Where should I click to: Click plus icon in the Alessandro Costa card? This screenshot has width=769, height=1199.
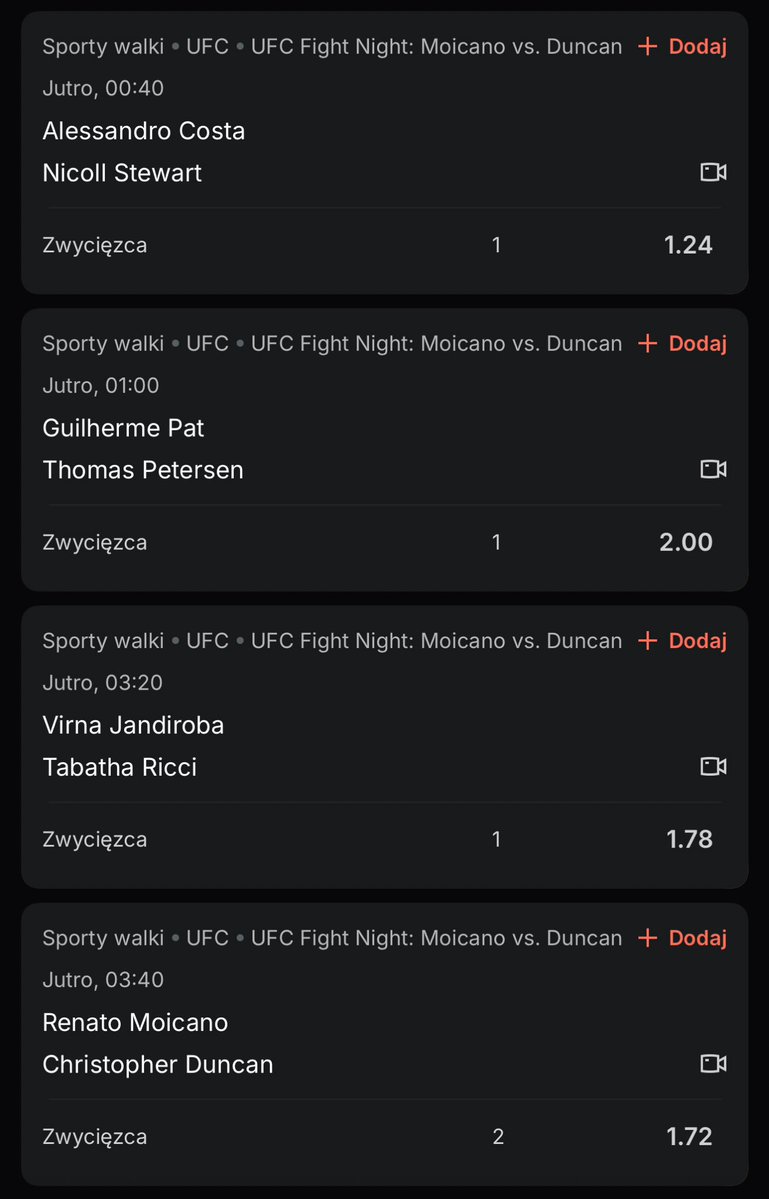click(647, 47)
